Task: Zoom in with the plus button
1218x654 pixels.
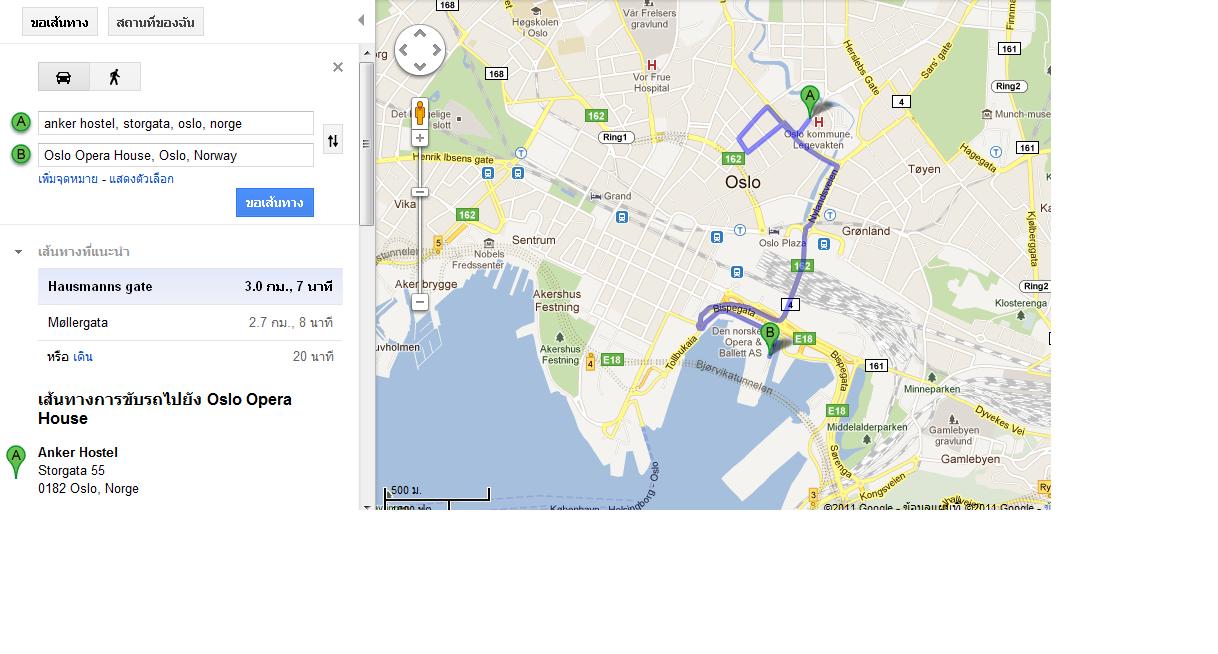Action: coord(420,138)
